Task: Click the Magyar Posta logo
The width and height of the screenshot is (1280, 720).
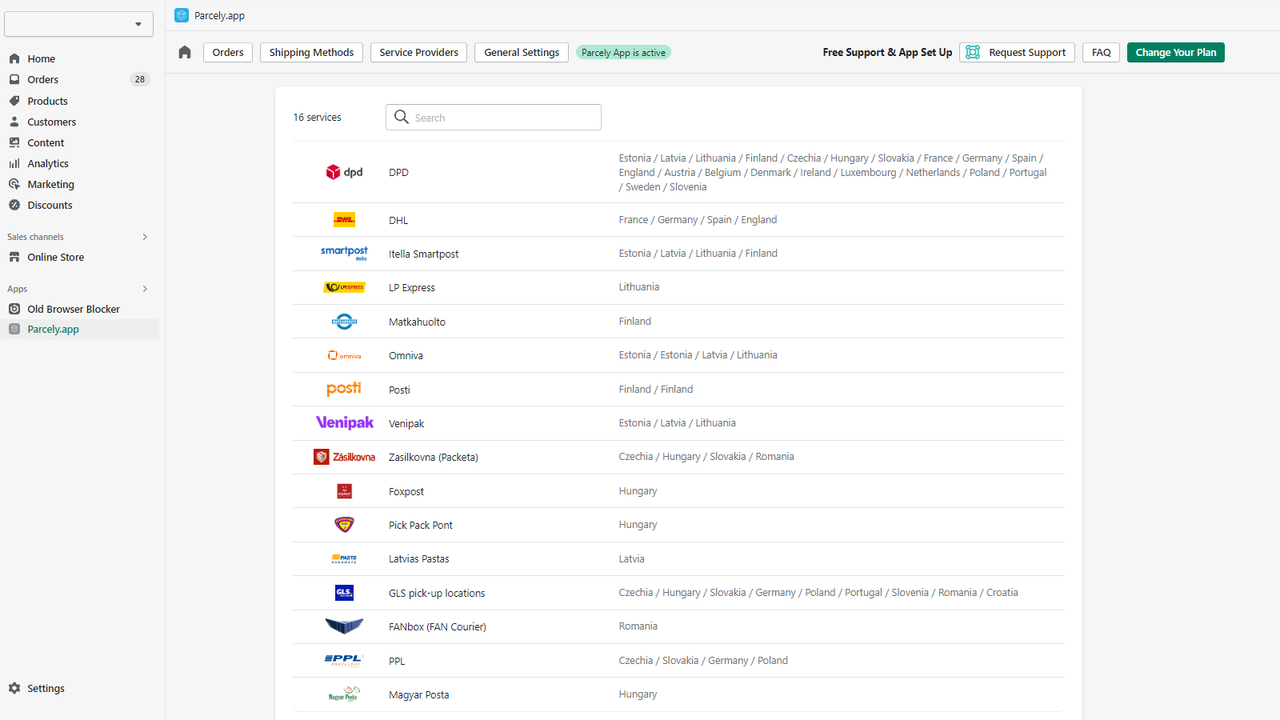Action: click(x=344, y=694)
